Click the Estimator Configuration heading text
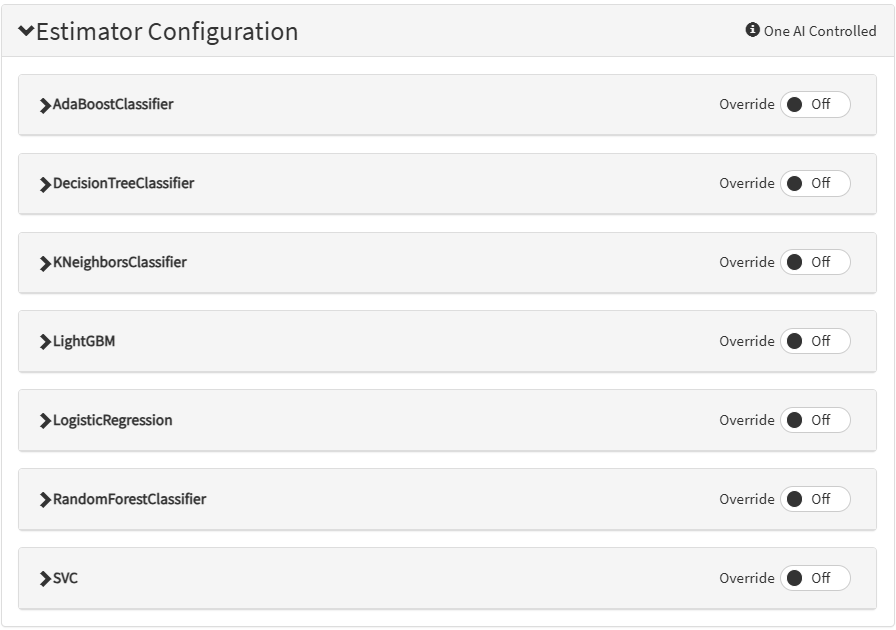Image resolution: width=896 pixels, height=630 pixels. click(x=167, y=31)
